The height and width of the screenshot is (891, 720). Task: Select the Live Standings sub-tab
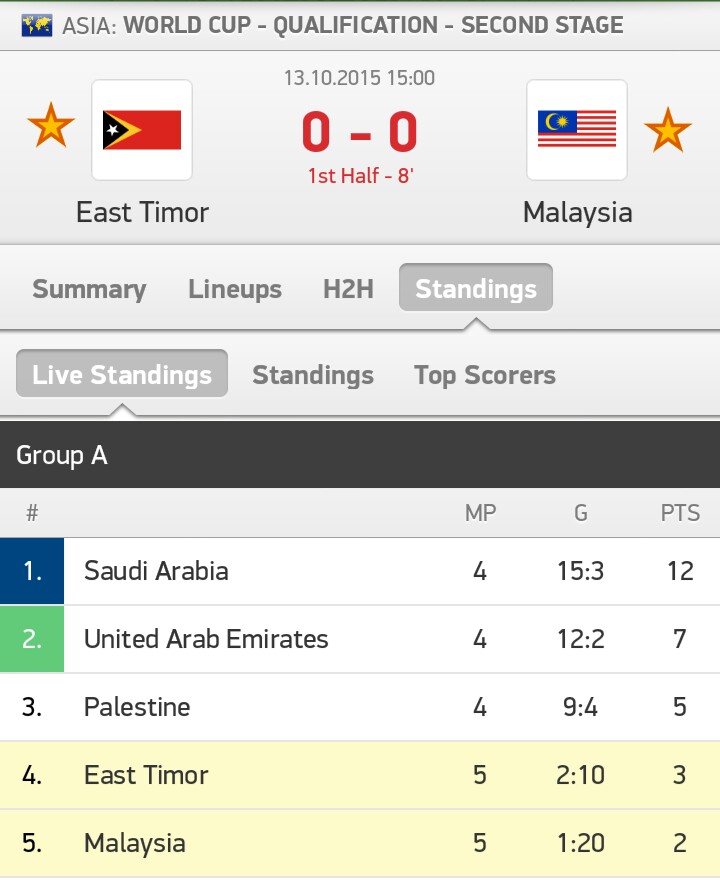[122, 375]
